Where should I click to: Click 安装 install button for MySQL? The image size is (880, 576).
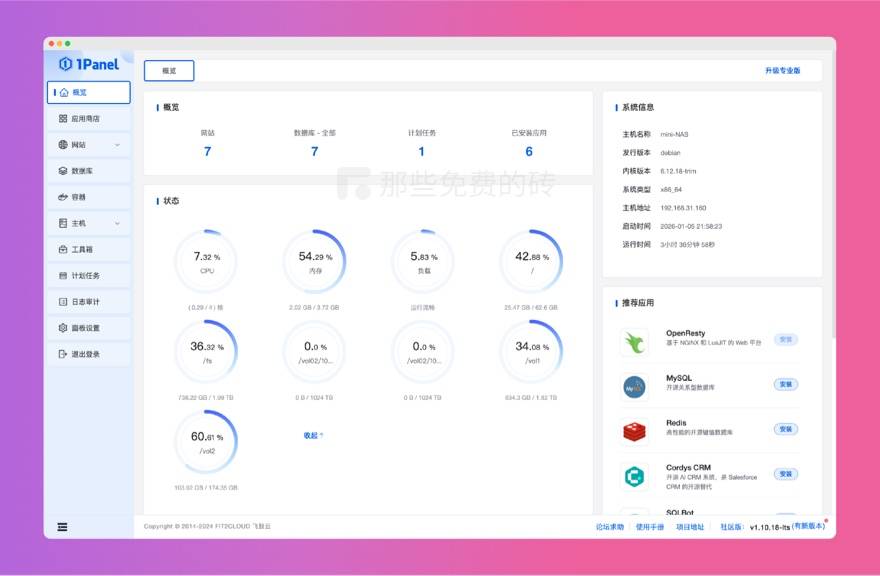[x=786, y=384]
